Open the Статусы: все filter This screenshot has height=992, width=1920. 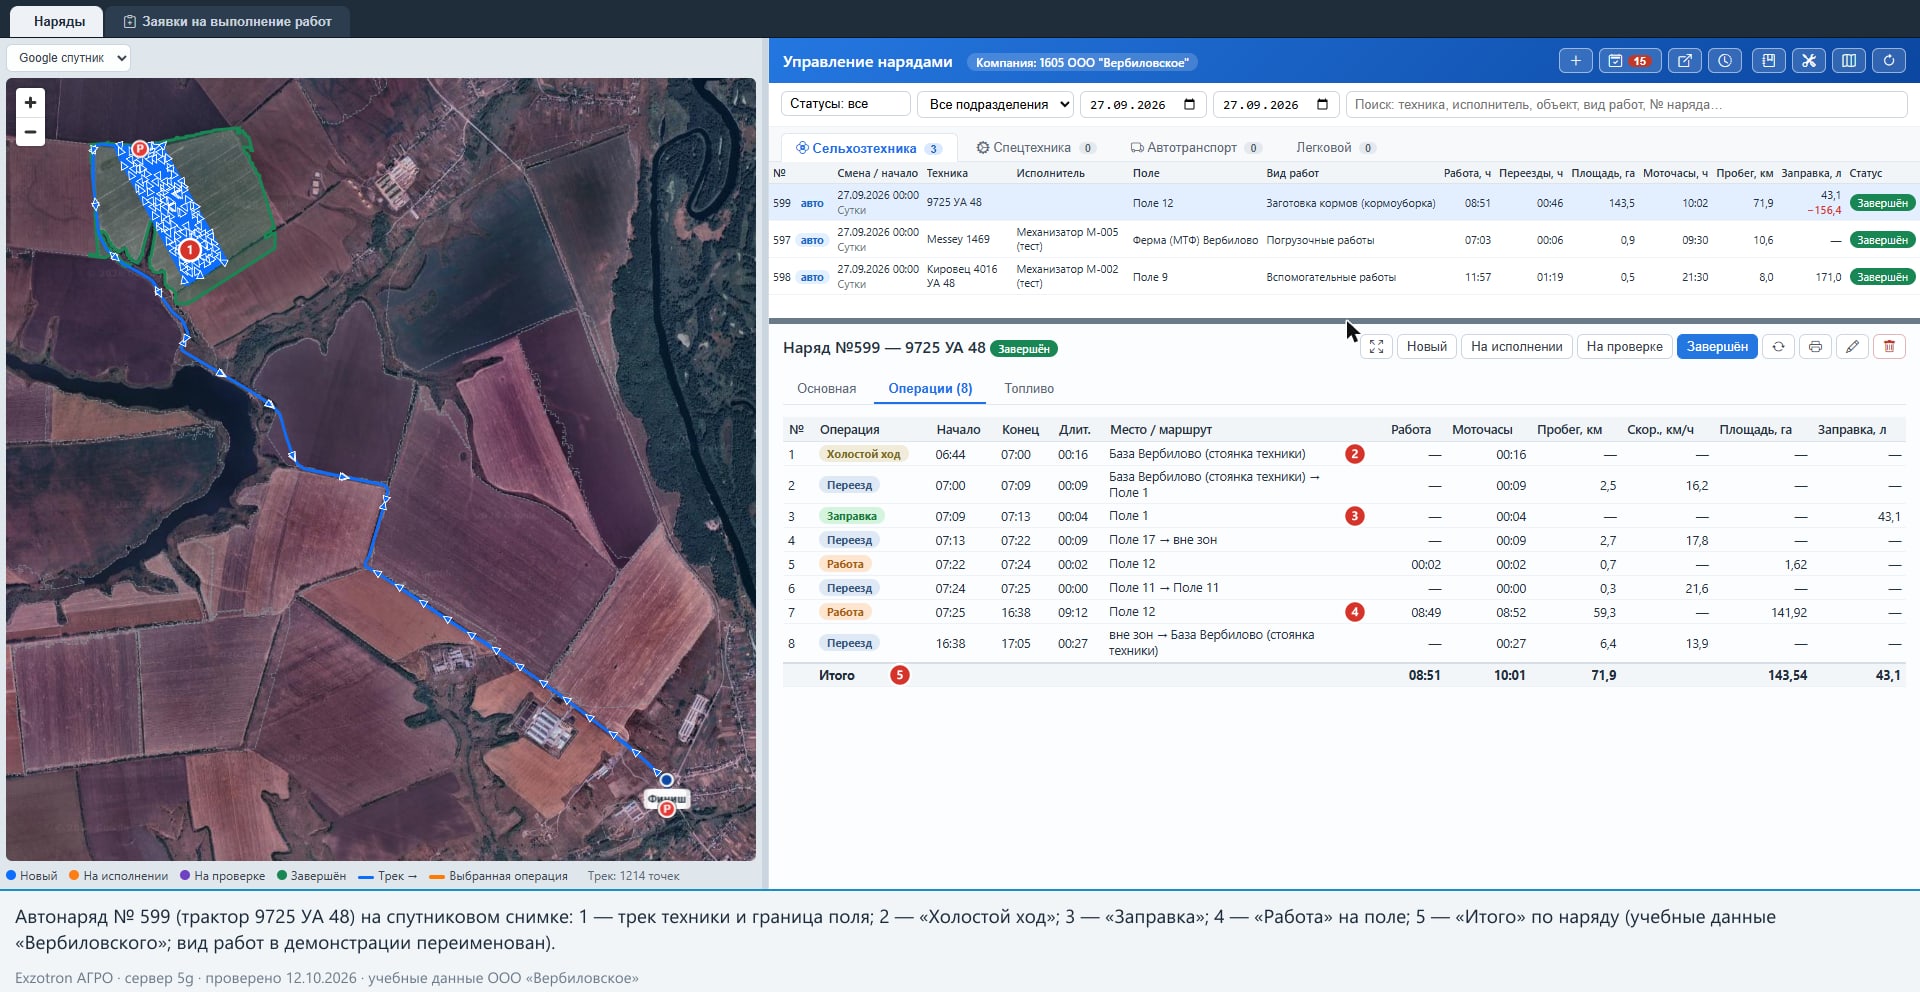[x=846, y=104]
